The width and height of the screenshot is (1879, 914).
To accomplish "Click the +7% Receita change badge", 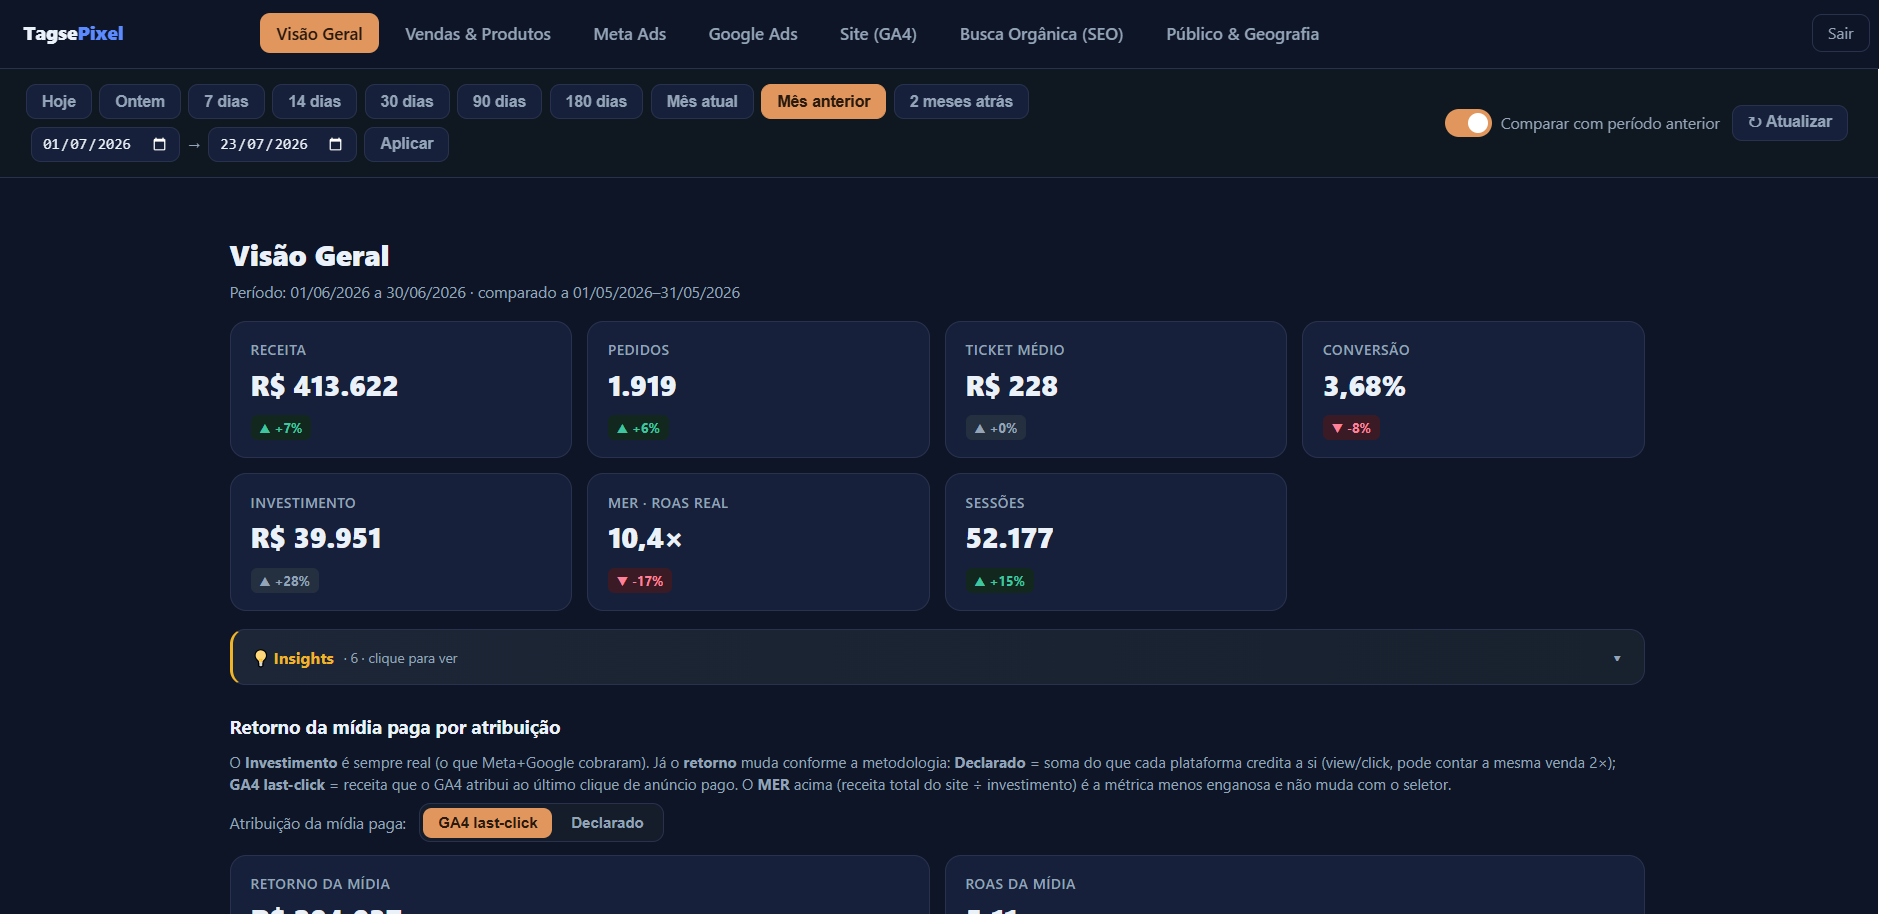I will 281,428.
